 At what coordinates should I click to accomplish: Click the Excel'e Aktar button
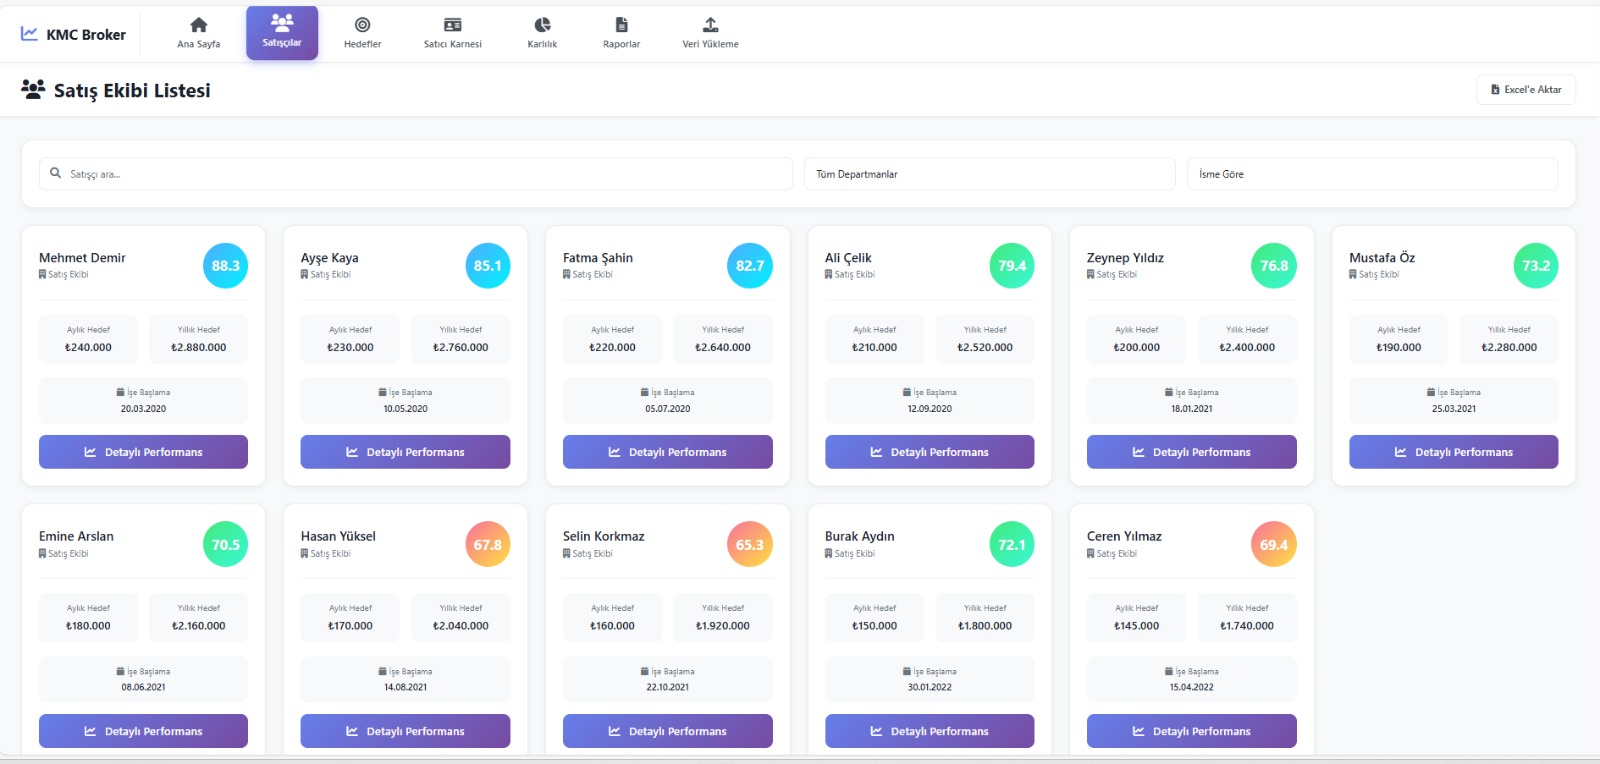(x=1525, y=89)
